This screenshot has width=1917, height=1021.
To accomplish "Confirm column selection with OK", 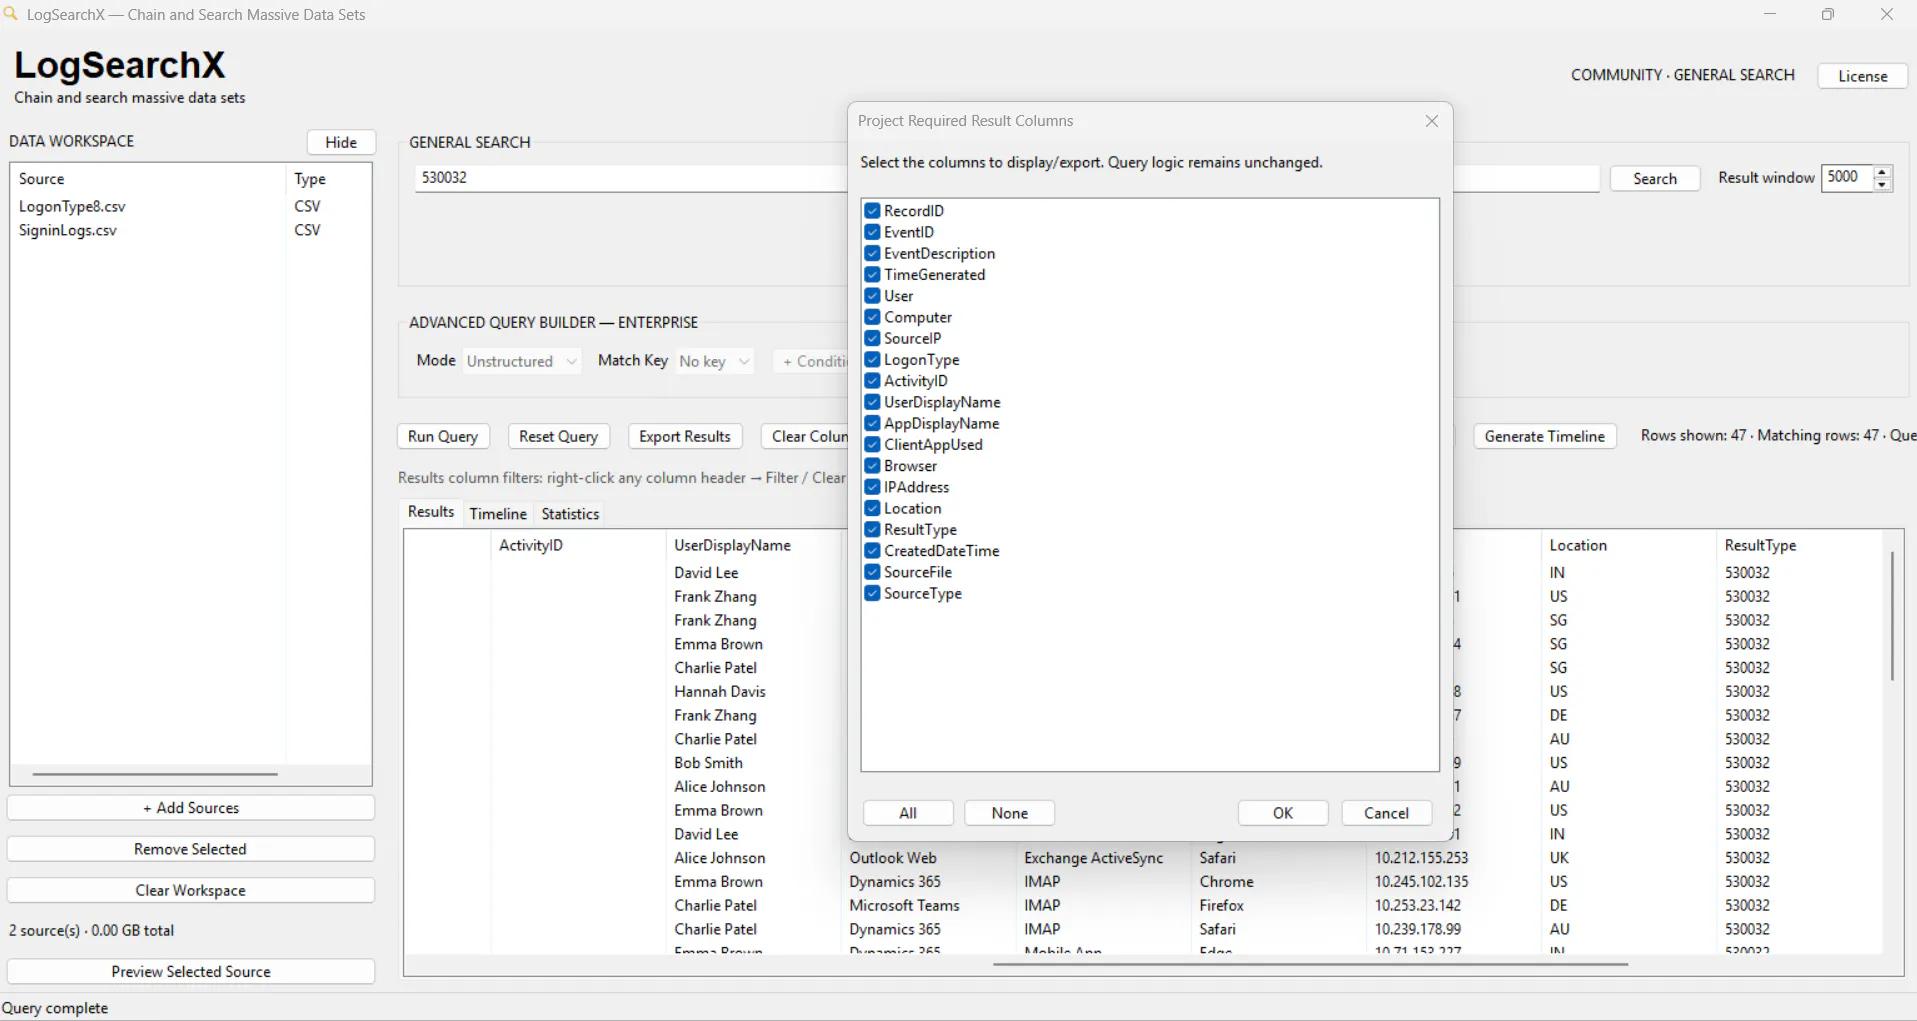I will click(1283, 813).
